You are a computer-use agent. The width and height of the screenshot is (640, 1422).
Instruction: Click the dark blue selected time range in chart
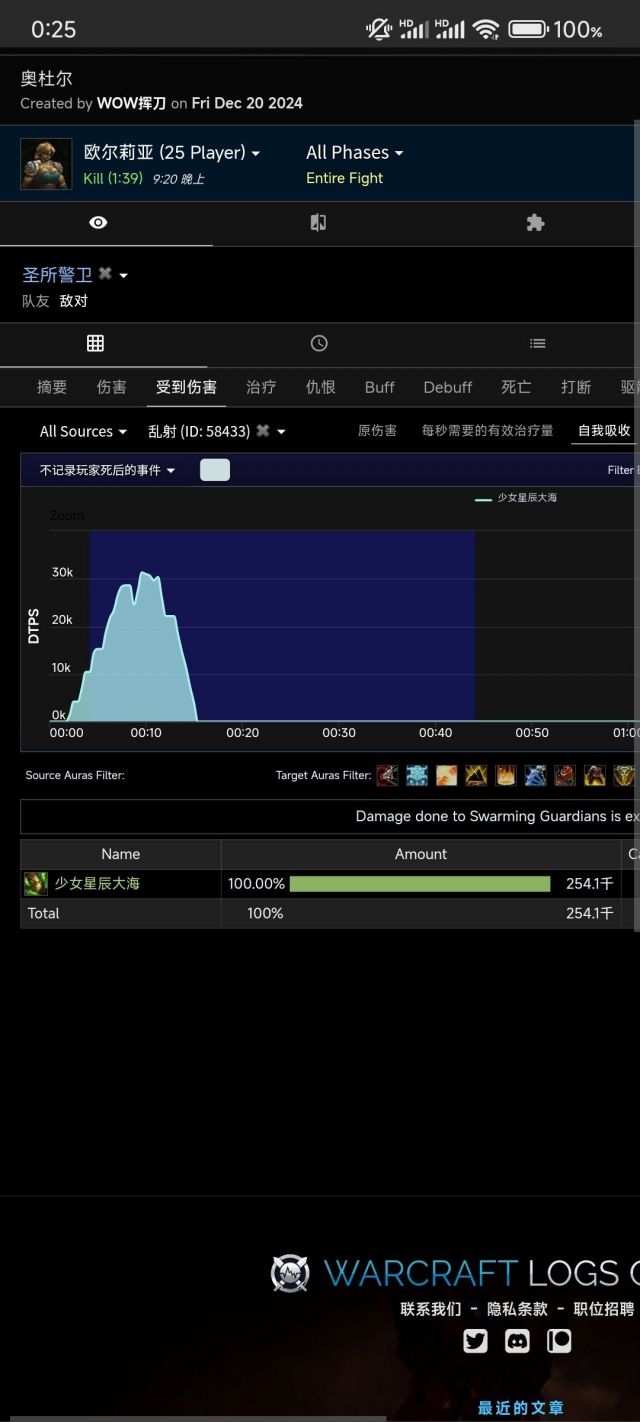coord(282,625)
